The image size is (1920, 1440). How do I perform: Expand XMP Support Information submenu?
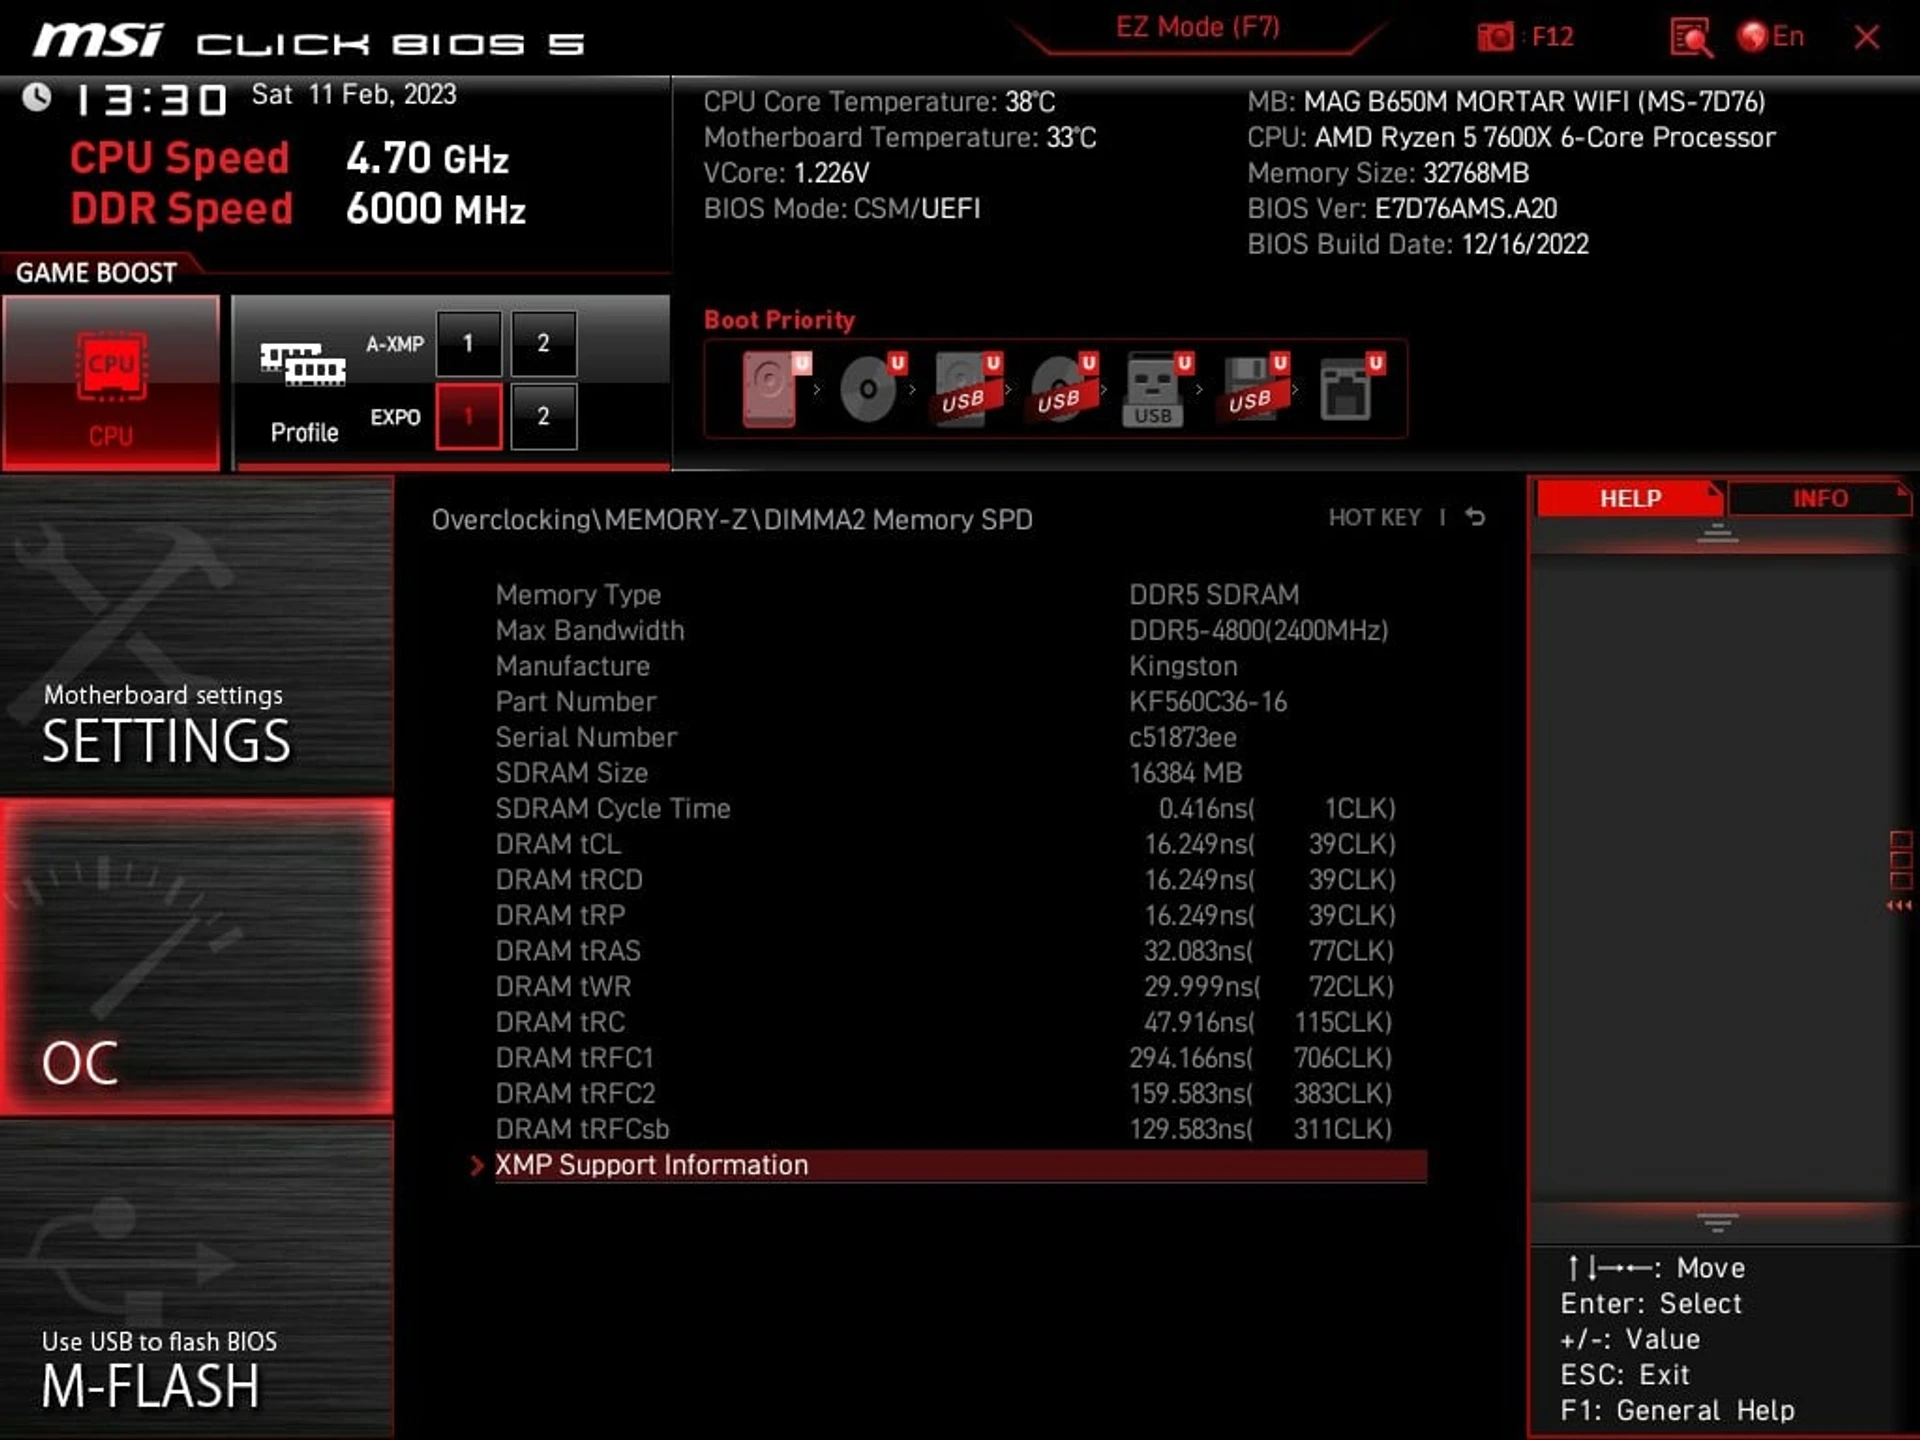coord(960,1165)
